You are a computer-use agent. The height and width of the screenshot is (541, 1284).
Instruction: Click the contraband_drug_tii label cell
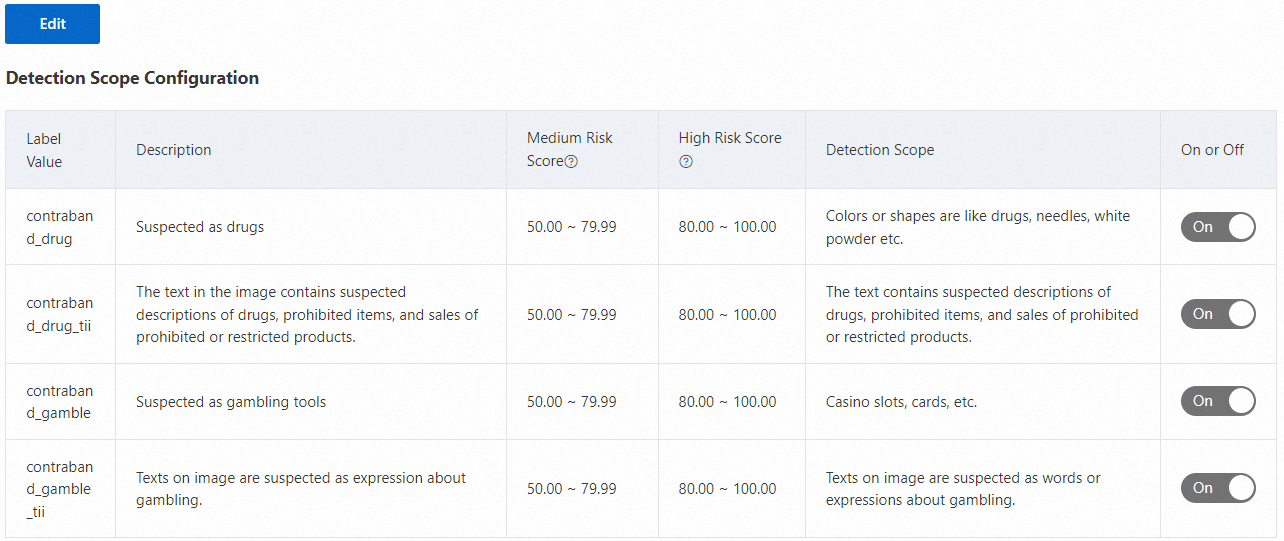[59, 314]
